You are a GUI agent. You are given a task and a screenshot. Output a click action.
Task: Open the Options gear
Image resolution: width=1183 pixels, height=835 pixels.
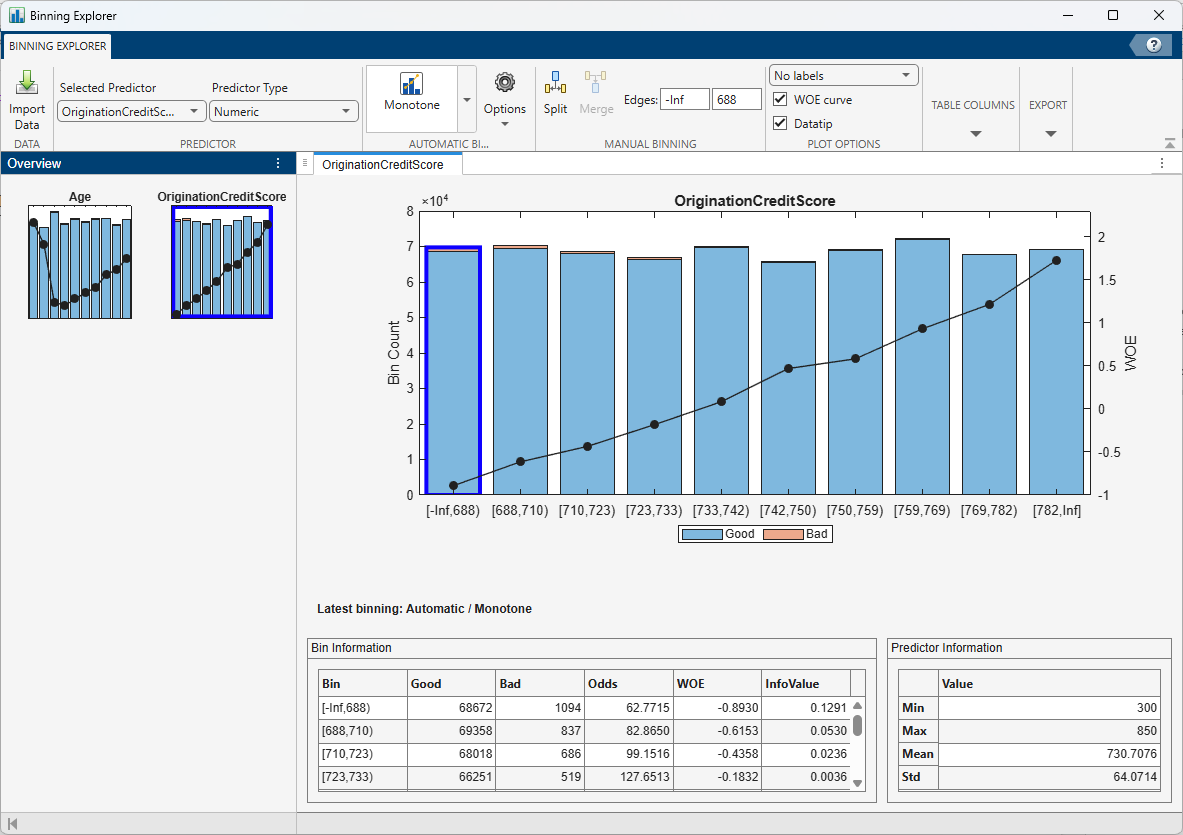[505, 82]
